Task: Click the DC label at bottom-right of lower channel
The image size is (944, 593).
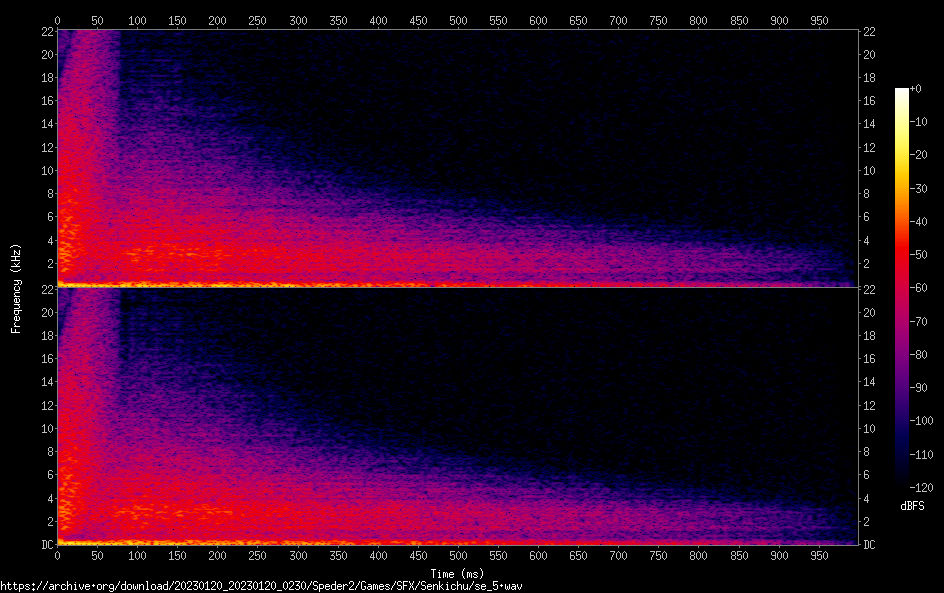Action: tap(869, 544)
